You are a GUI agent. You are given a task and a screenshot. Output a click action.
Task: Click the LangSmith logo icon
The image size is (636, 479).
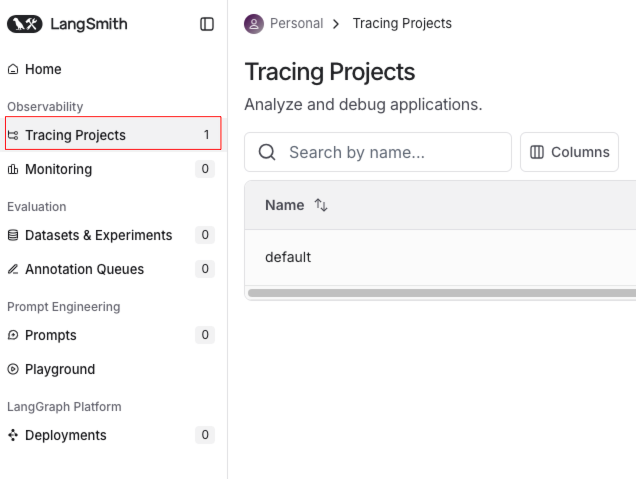[25, 24]
